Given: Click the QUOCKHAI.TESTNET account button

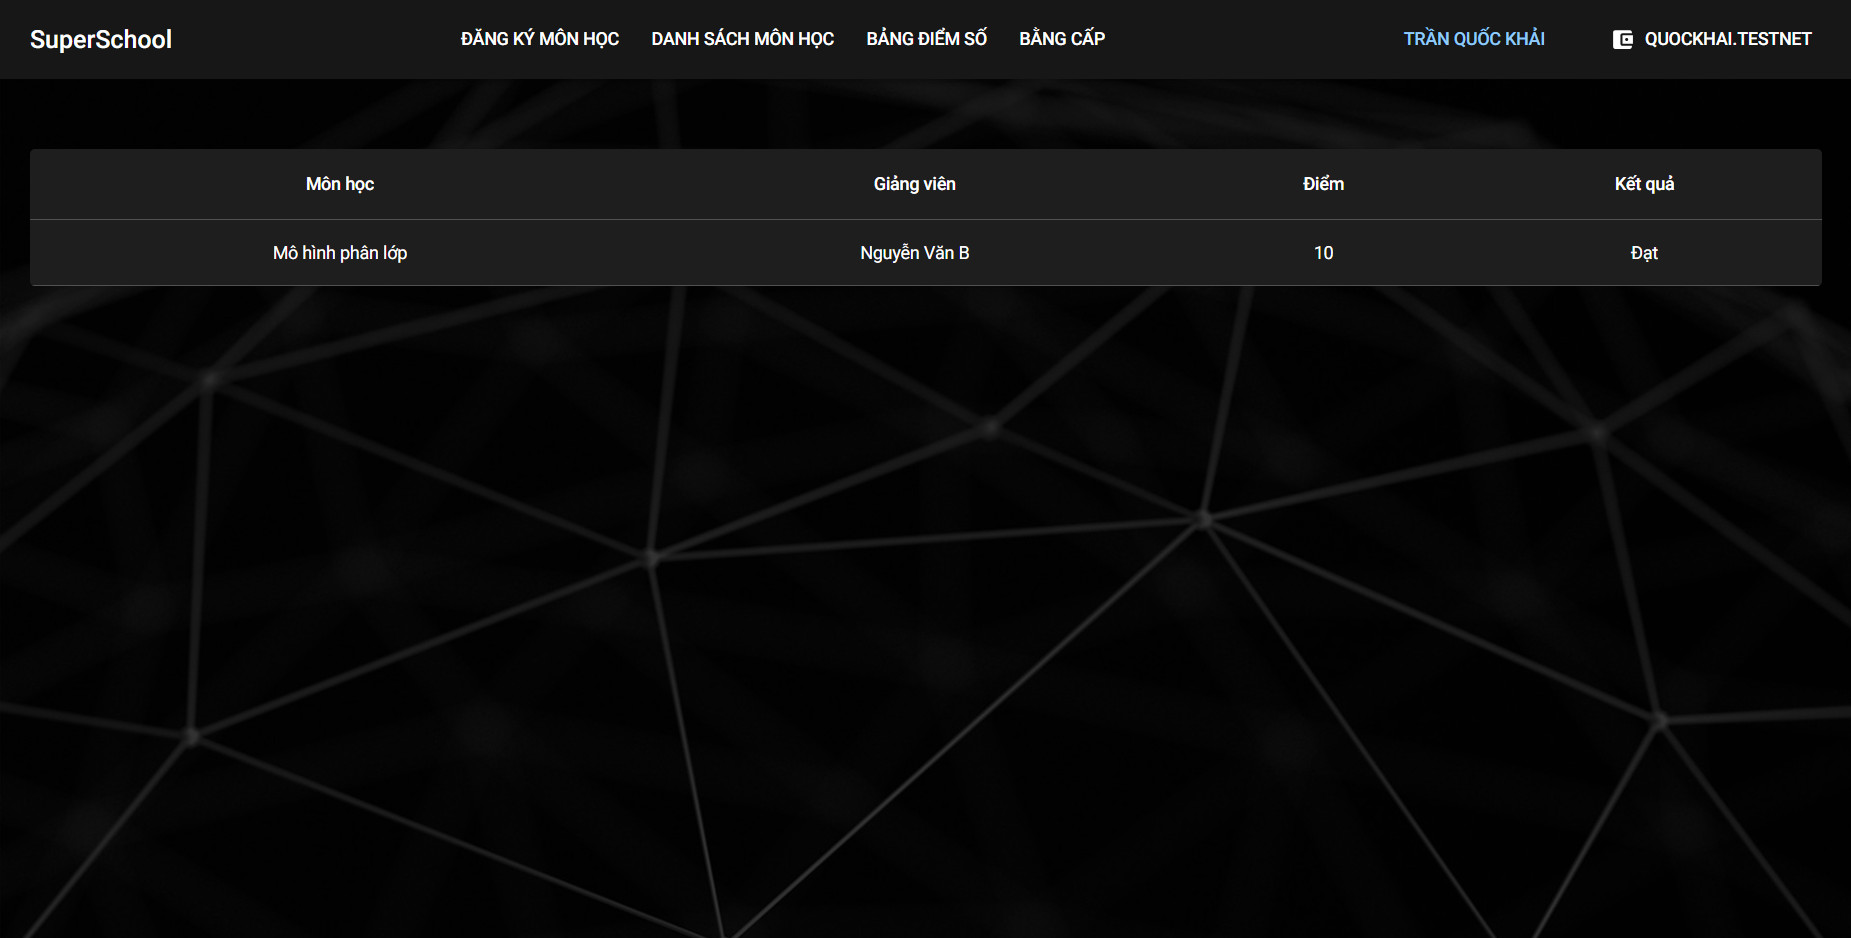Looking at the screenshot, I should coord(1712,39).
